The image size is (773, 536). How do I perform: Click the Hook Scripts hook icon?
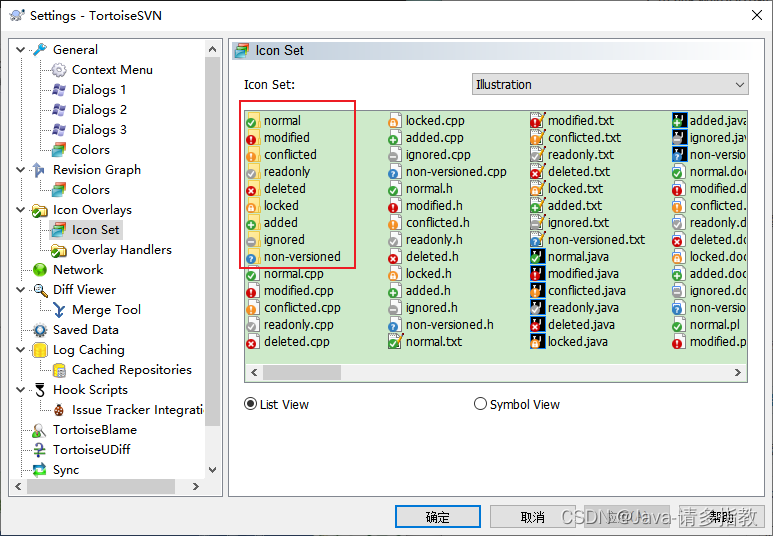(x=40, y=390)
